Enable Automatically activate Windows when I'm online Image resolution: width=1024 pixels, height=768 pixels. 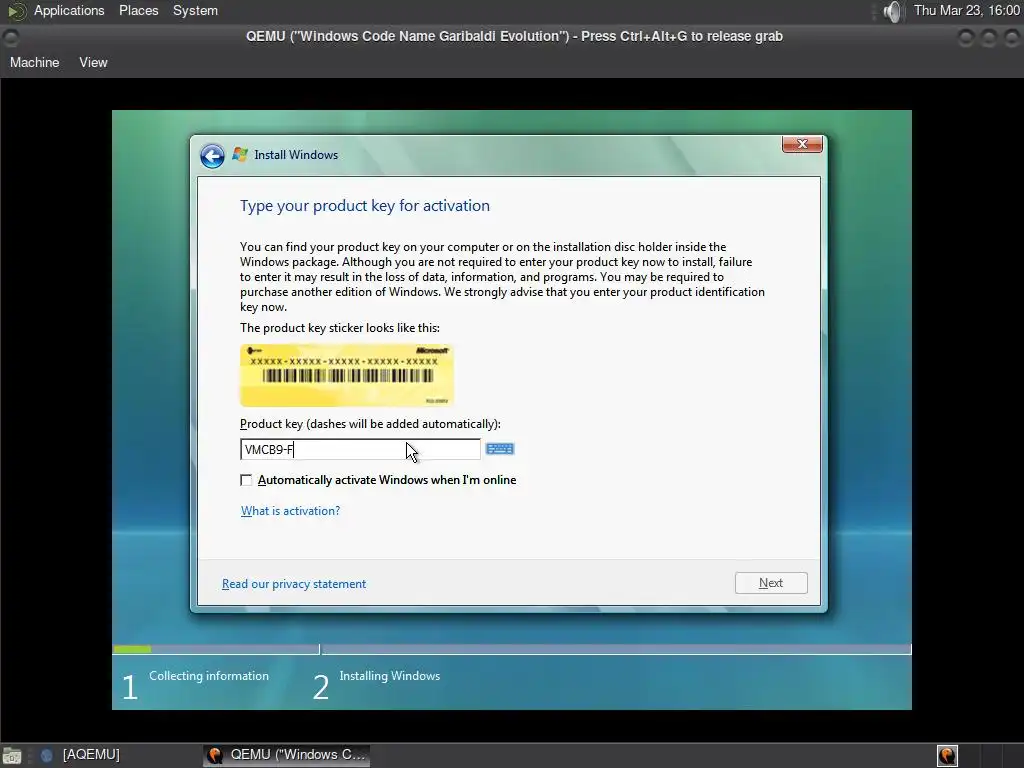coord(246,480)
